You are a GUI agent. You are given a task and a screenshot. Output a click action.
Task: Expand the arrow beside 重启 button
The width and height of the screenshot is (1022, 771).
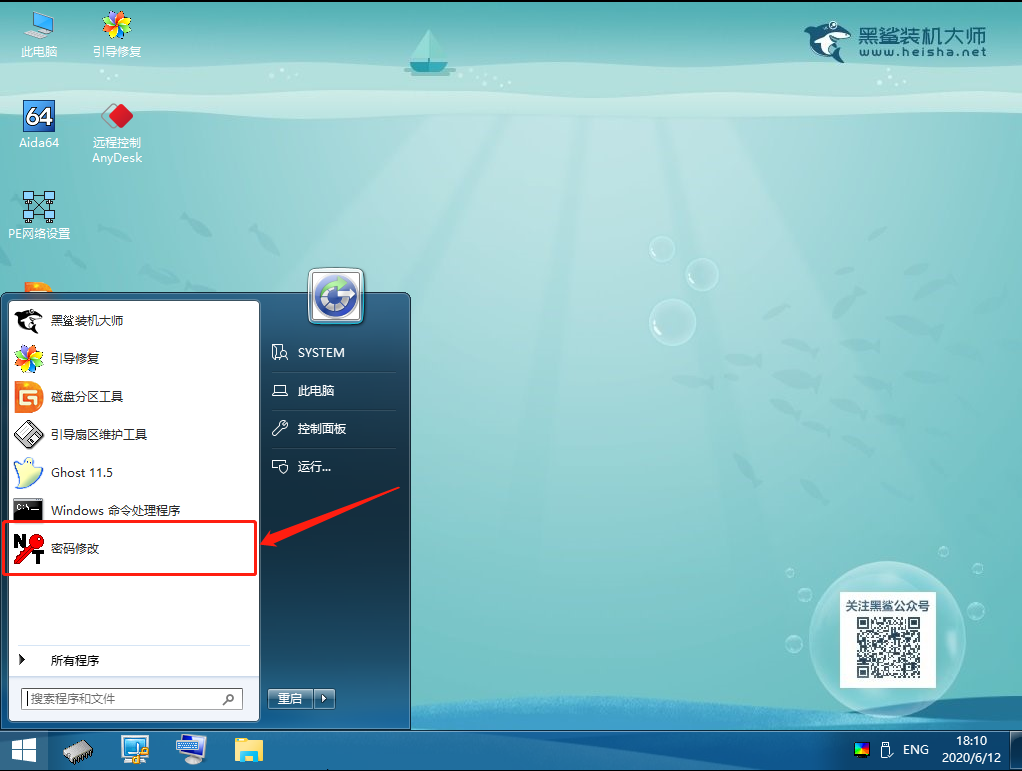pyautogui.click(x=324, y=699)
